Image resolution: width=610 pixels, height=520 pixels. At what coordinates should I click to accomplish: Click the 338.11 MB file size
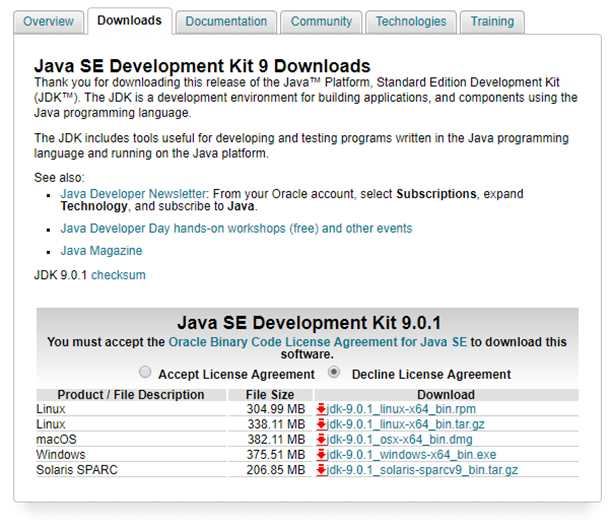276,424
